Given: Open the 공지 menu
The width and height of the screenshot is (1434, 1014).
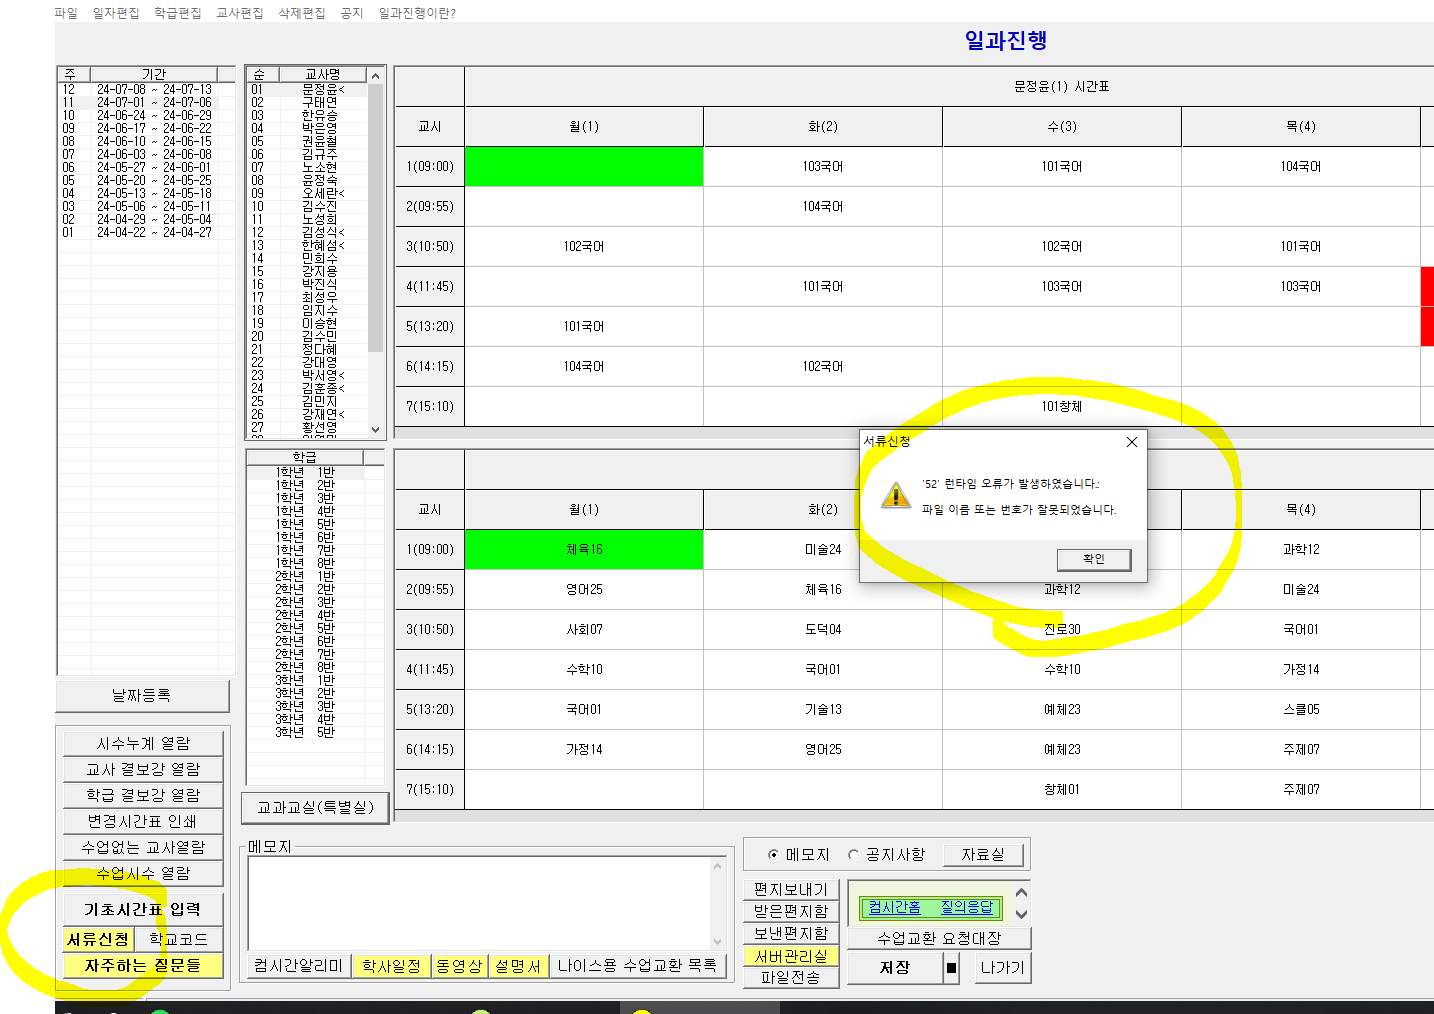Looking at the screenshot, I should tap(352, 13).
